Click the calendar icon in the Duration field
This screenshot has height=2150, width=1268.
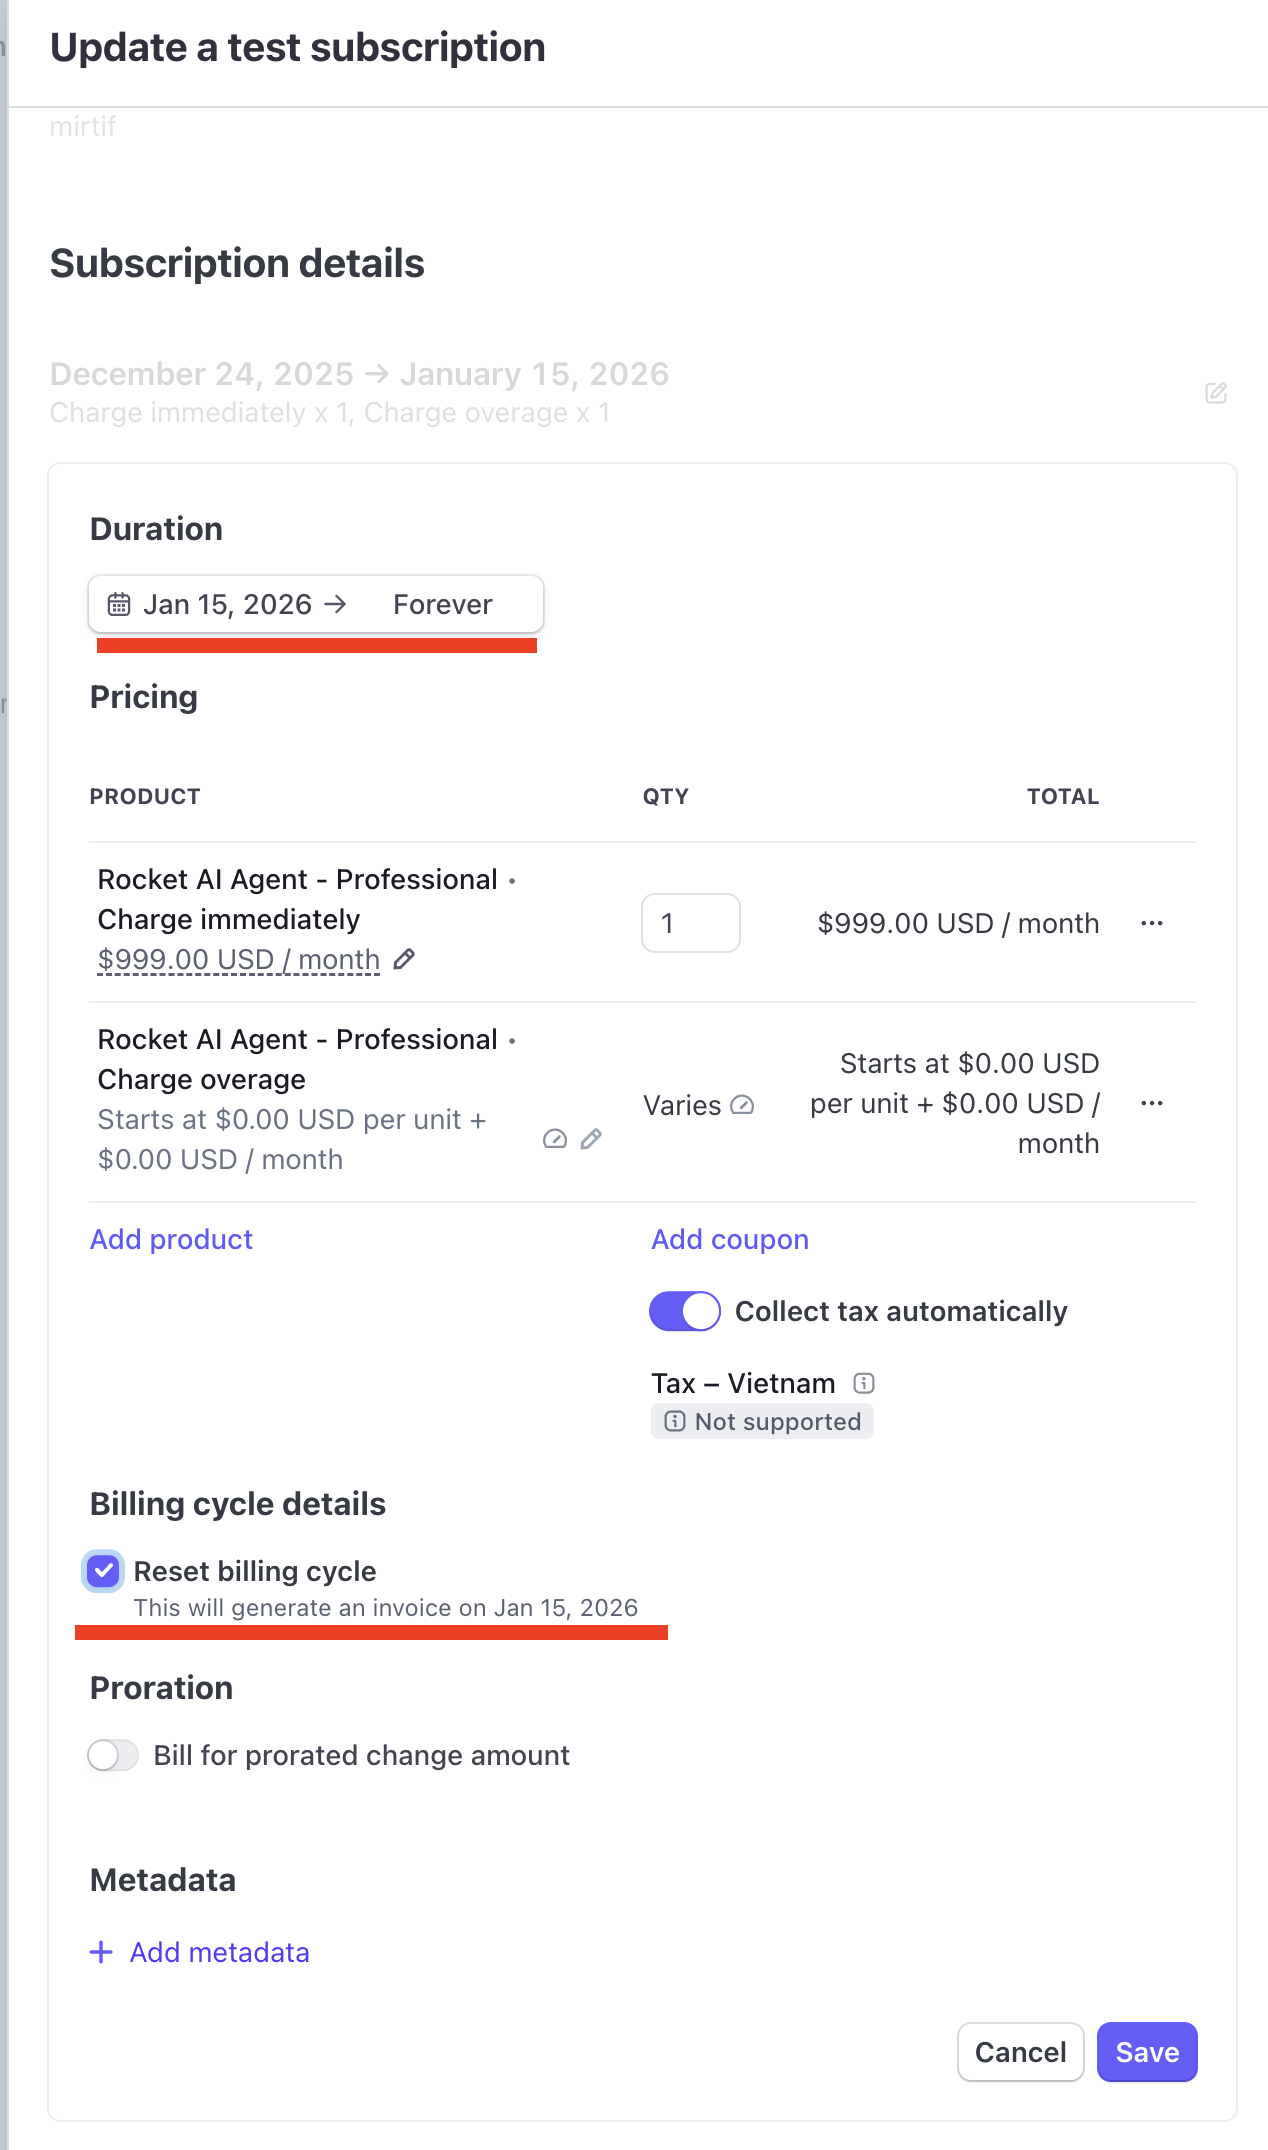tap(119, 604)
